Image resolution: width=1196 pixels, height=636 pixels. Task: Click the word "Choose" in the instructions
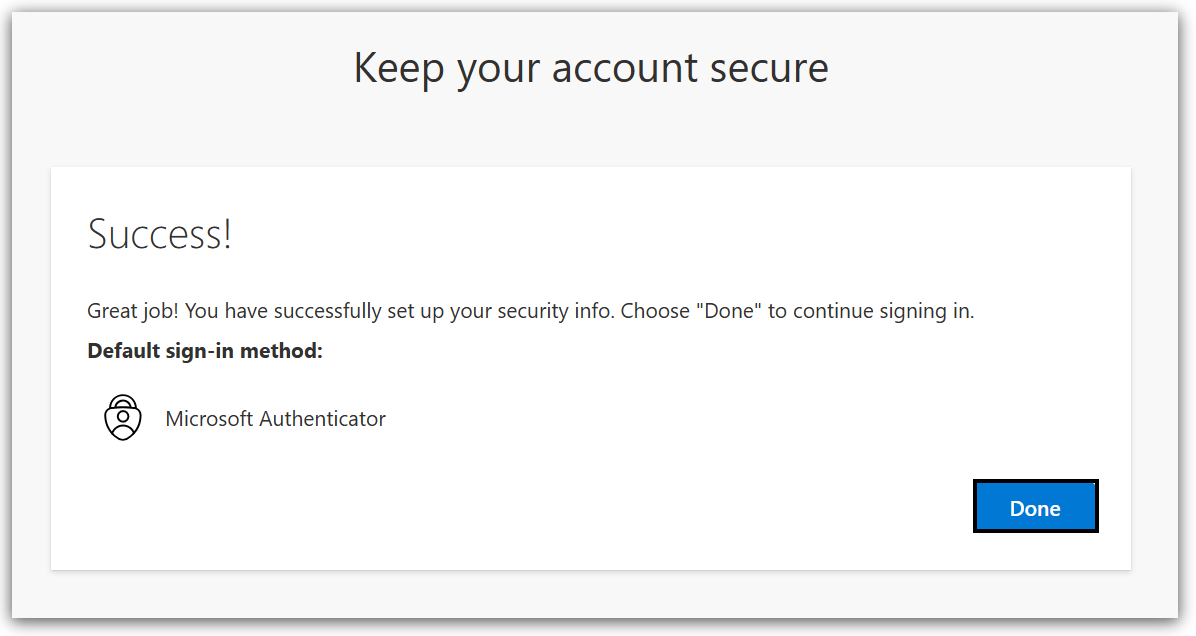pos(654,311)
